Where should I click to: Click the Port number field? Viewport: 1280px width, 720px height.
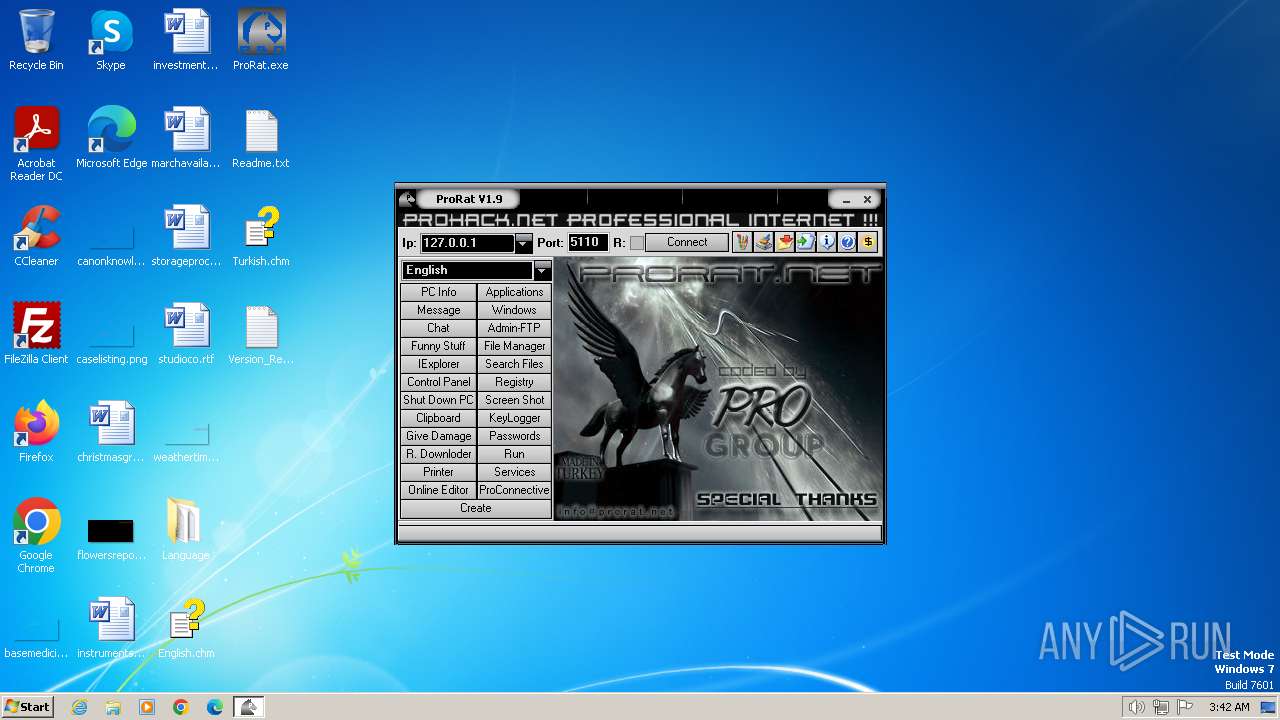[587, 242]
